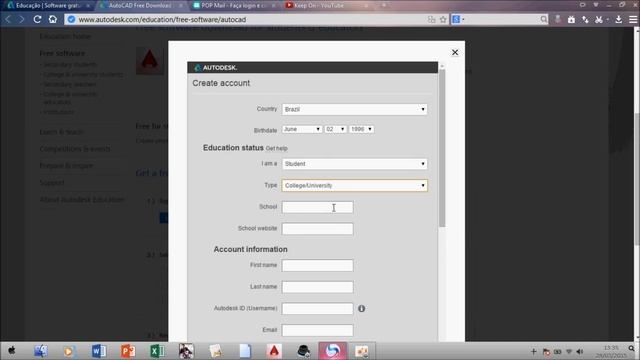Open the blank document icon in taskbar

245,351
